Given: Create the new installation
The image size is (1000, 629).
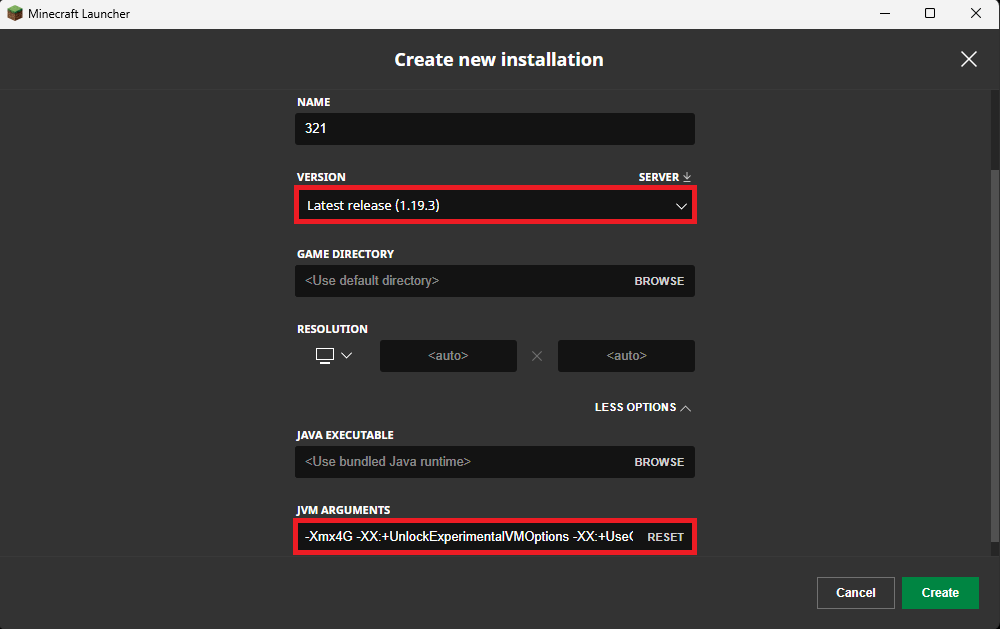Looking at the screenshot, I should tap(940, 593).
